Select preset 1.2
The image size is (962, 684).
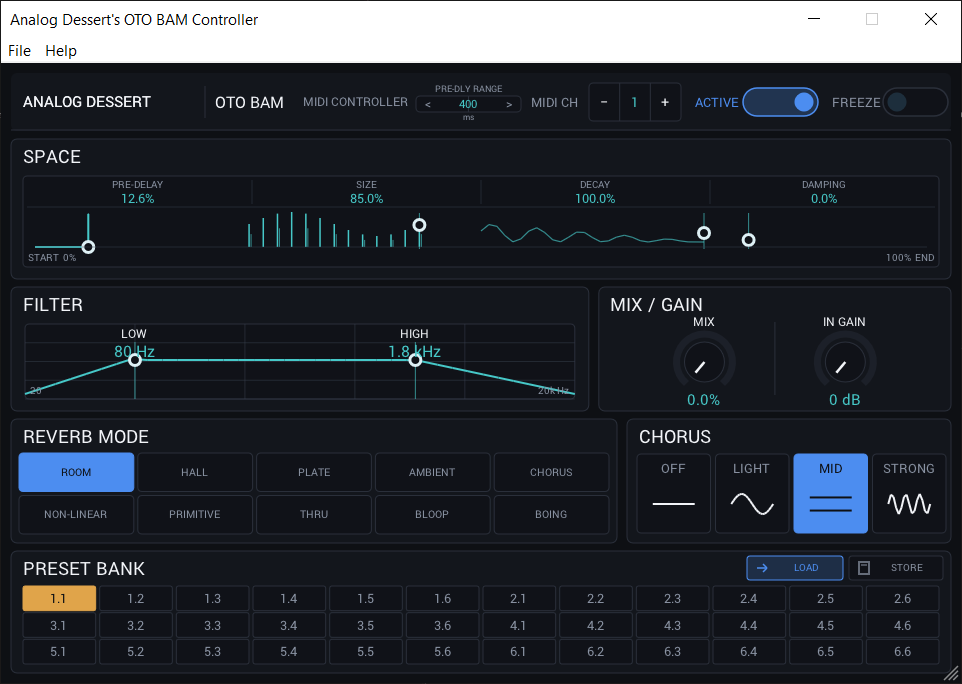click(136, 599)
